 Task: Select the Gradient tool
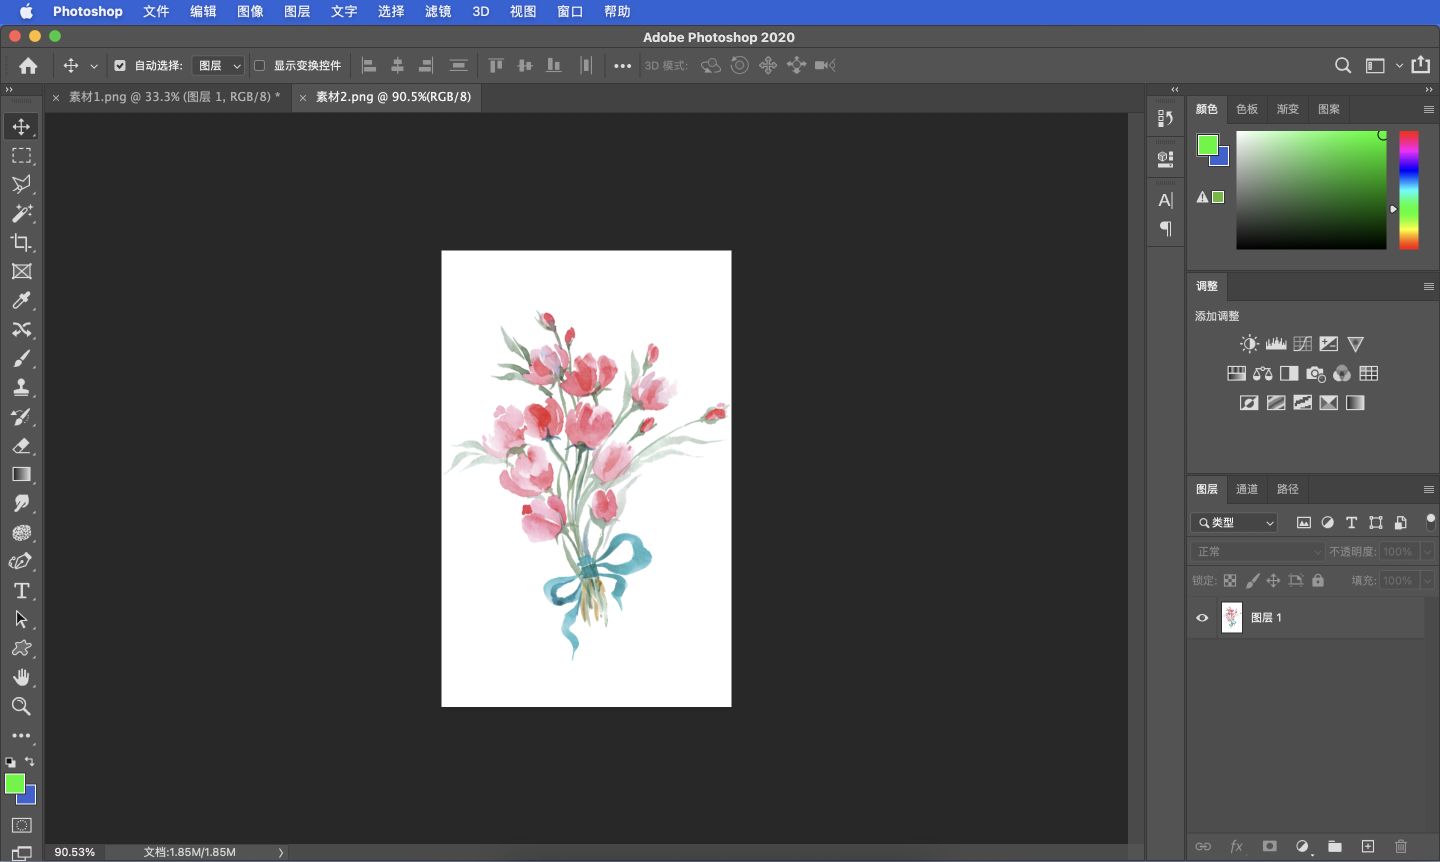tap(21, 475)
